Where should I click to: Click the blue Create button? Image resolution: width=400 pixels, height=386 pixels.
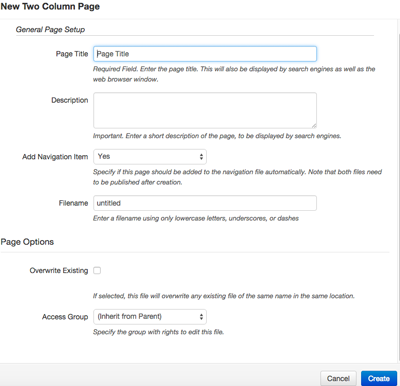pyautogui.click(x=379, y=378)
